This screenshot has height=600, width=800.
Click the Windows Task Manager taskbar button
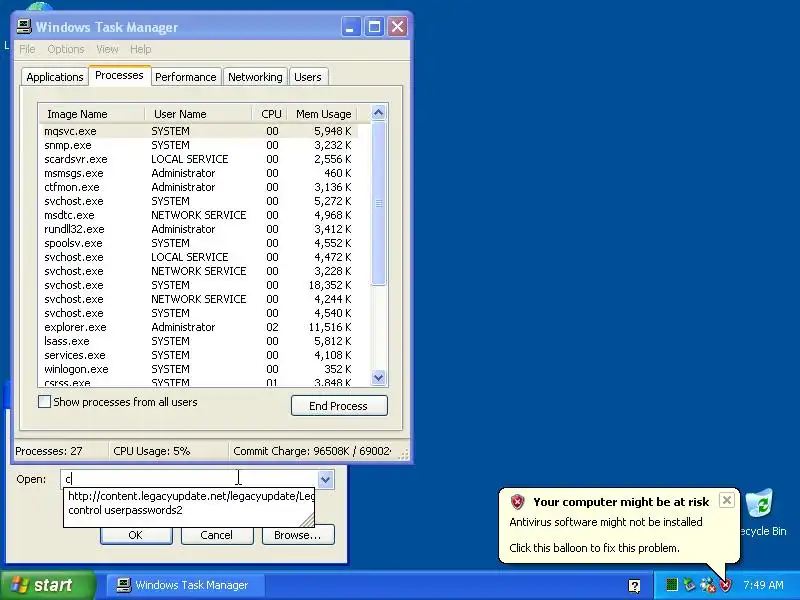pos(185,585)
